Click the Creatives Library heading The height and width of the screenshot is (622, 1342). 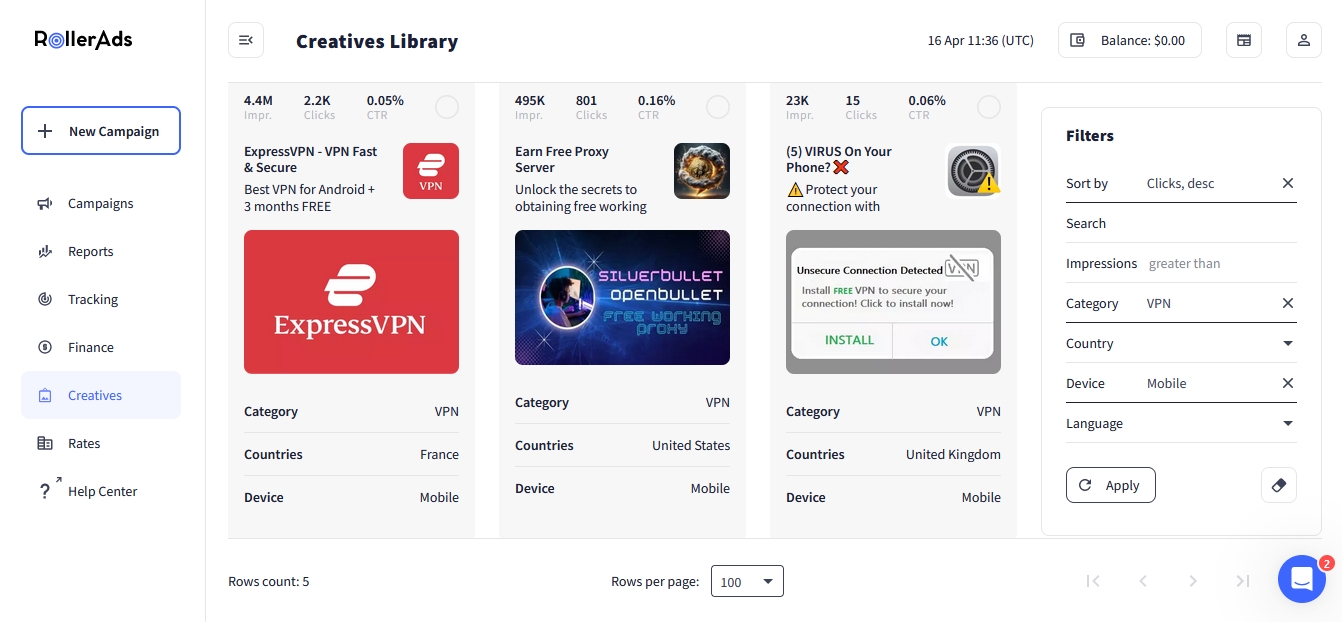pyautogui.click(x=377, y=41)
